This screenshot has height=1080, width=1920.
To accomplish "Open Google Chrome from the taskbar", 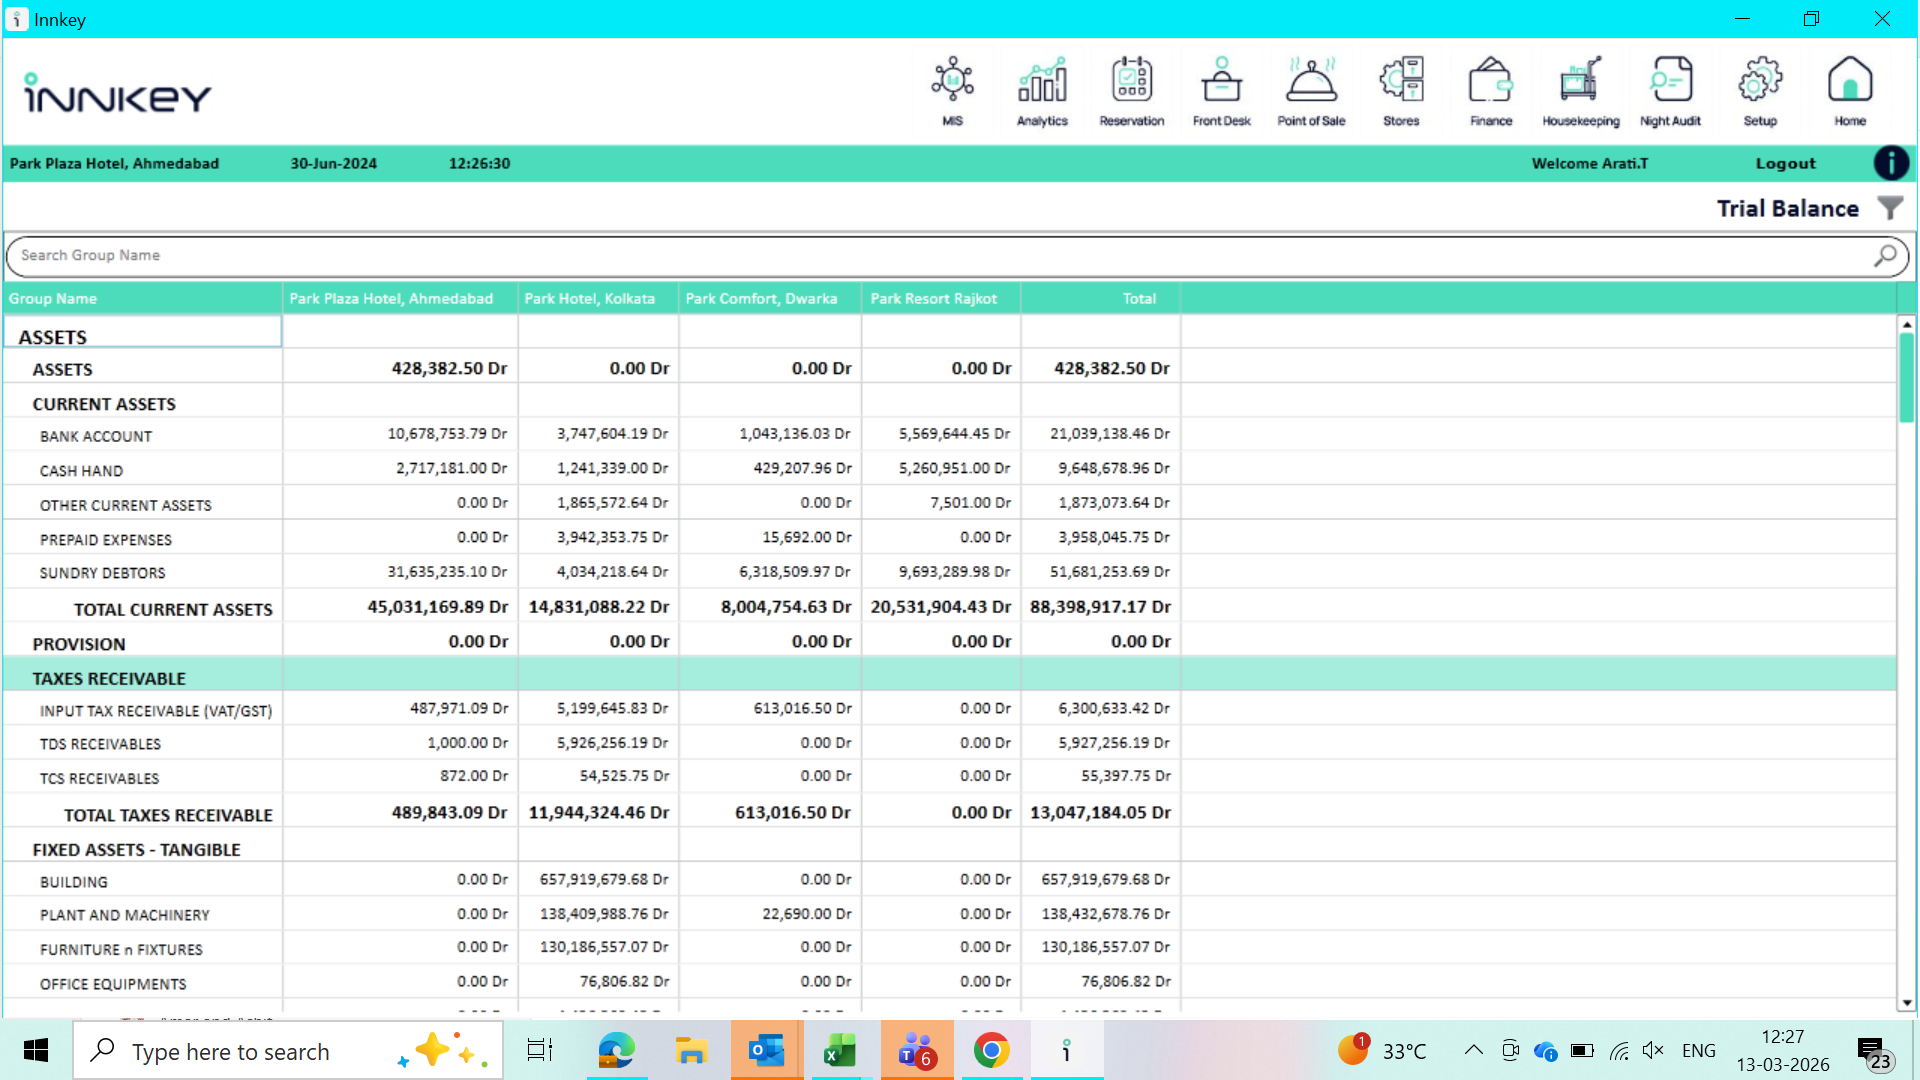I will tap(991, 1050).
